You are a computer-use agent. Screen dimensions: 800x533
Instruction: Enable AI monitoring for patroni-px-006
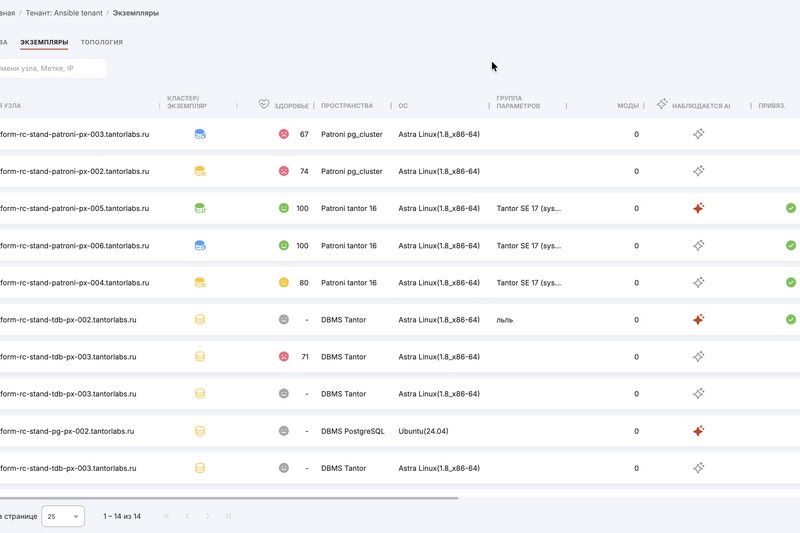coord(698,245)
